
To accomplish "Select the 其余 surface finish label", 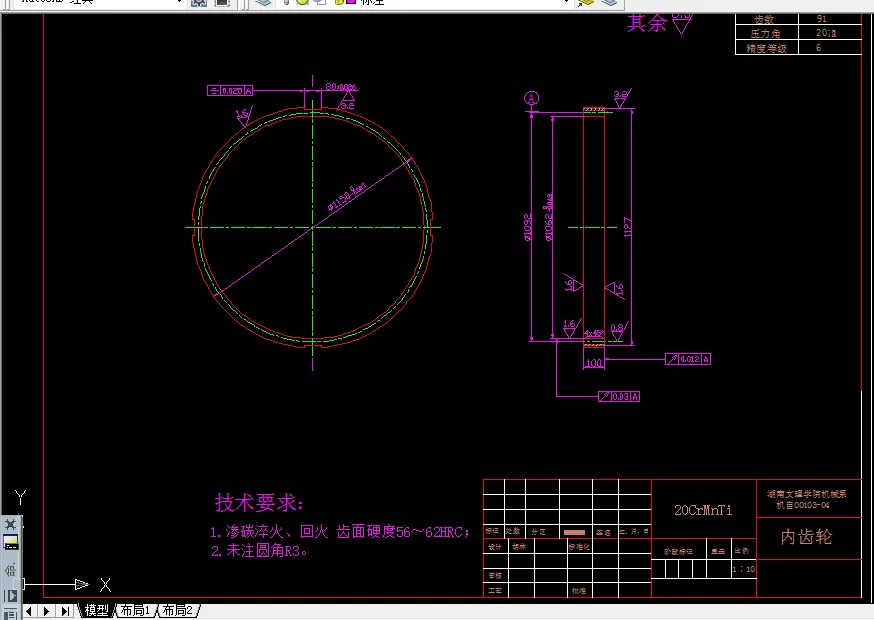I will [646, 23].
